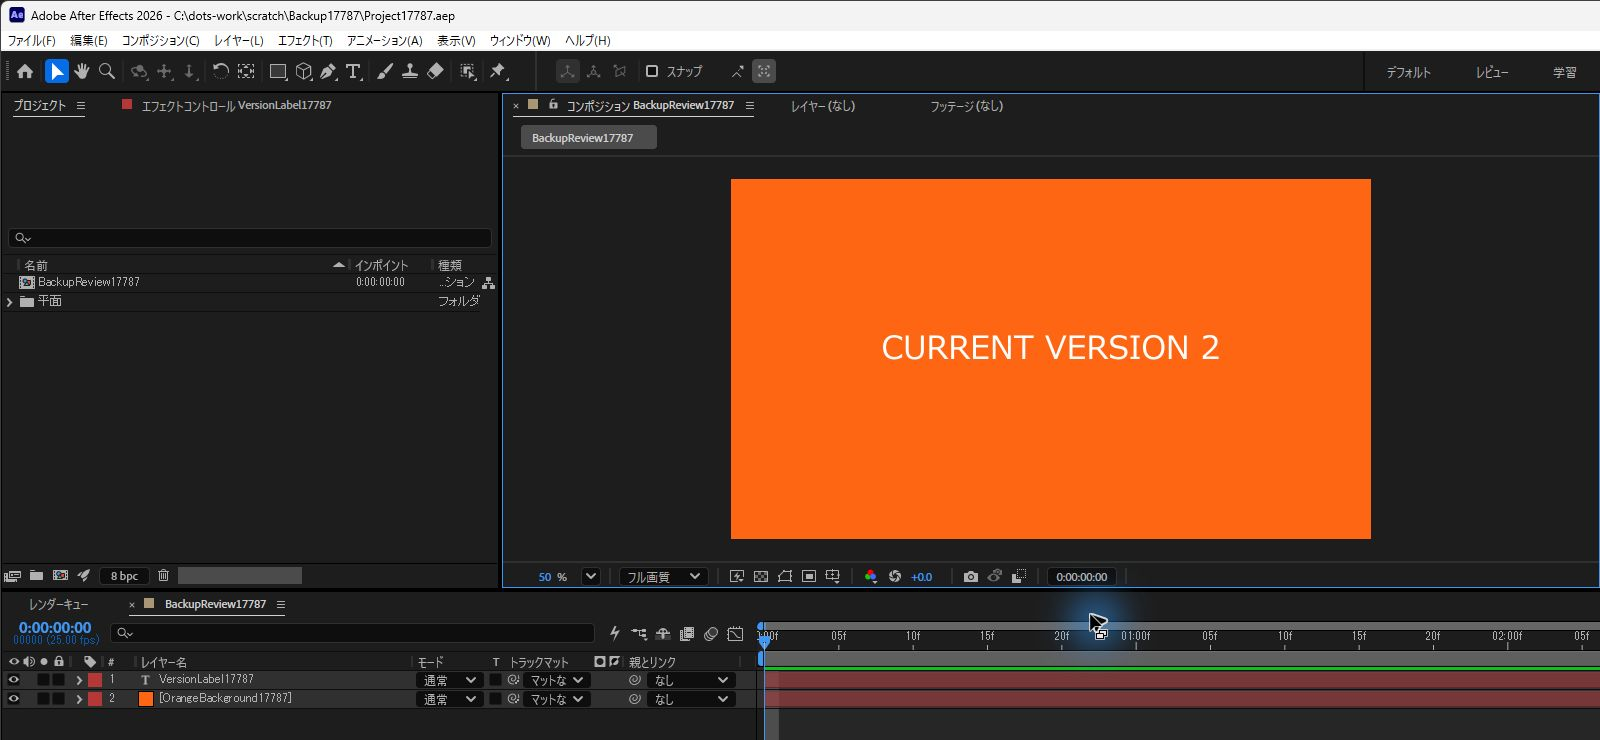Screen dimensions: 1600x740
Task: Open mode 通常 dropdown for VersionLabel17787
Action: 450,680
